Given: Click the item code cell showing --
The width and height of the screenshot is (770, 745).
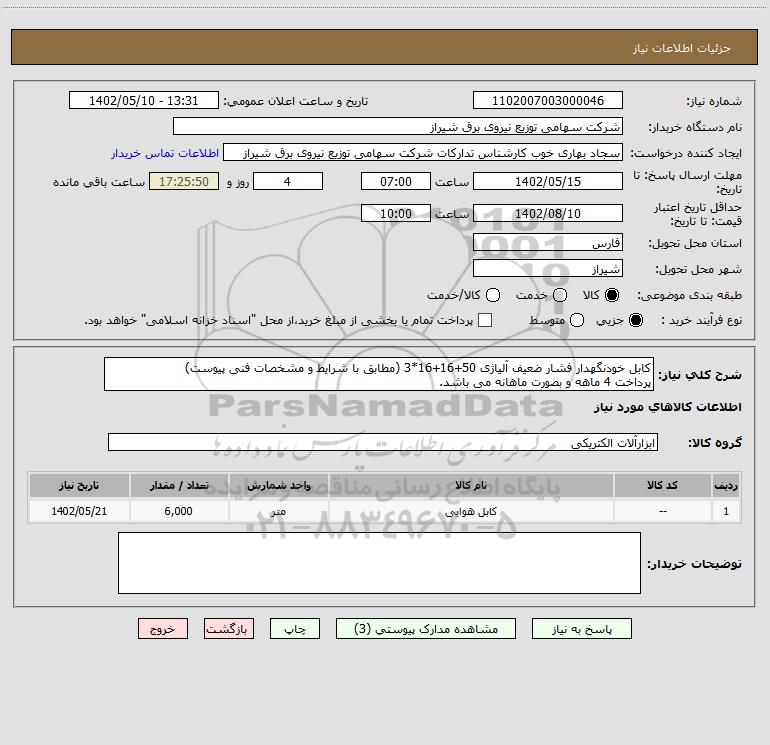Looking at the screenshot, I should point(662,511).
